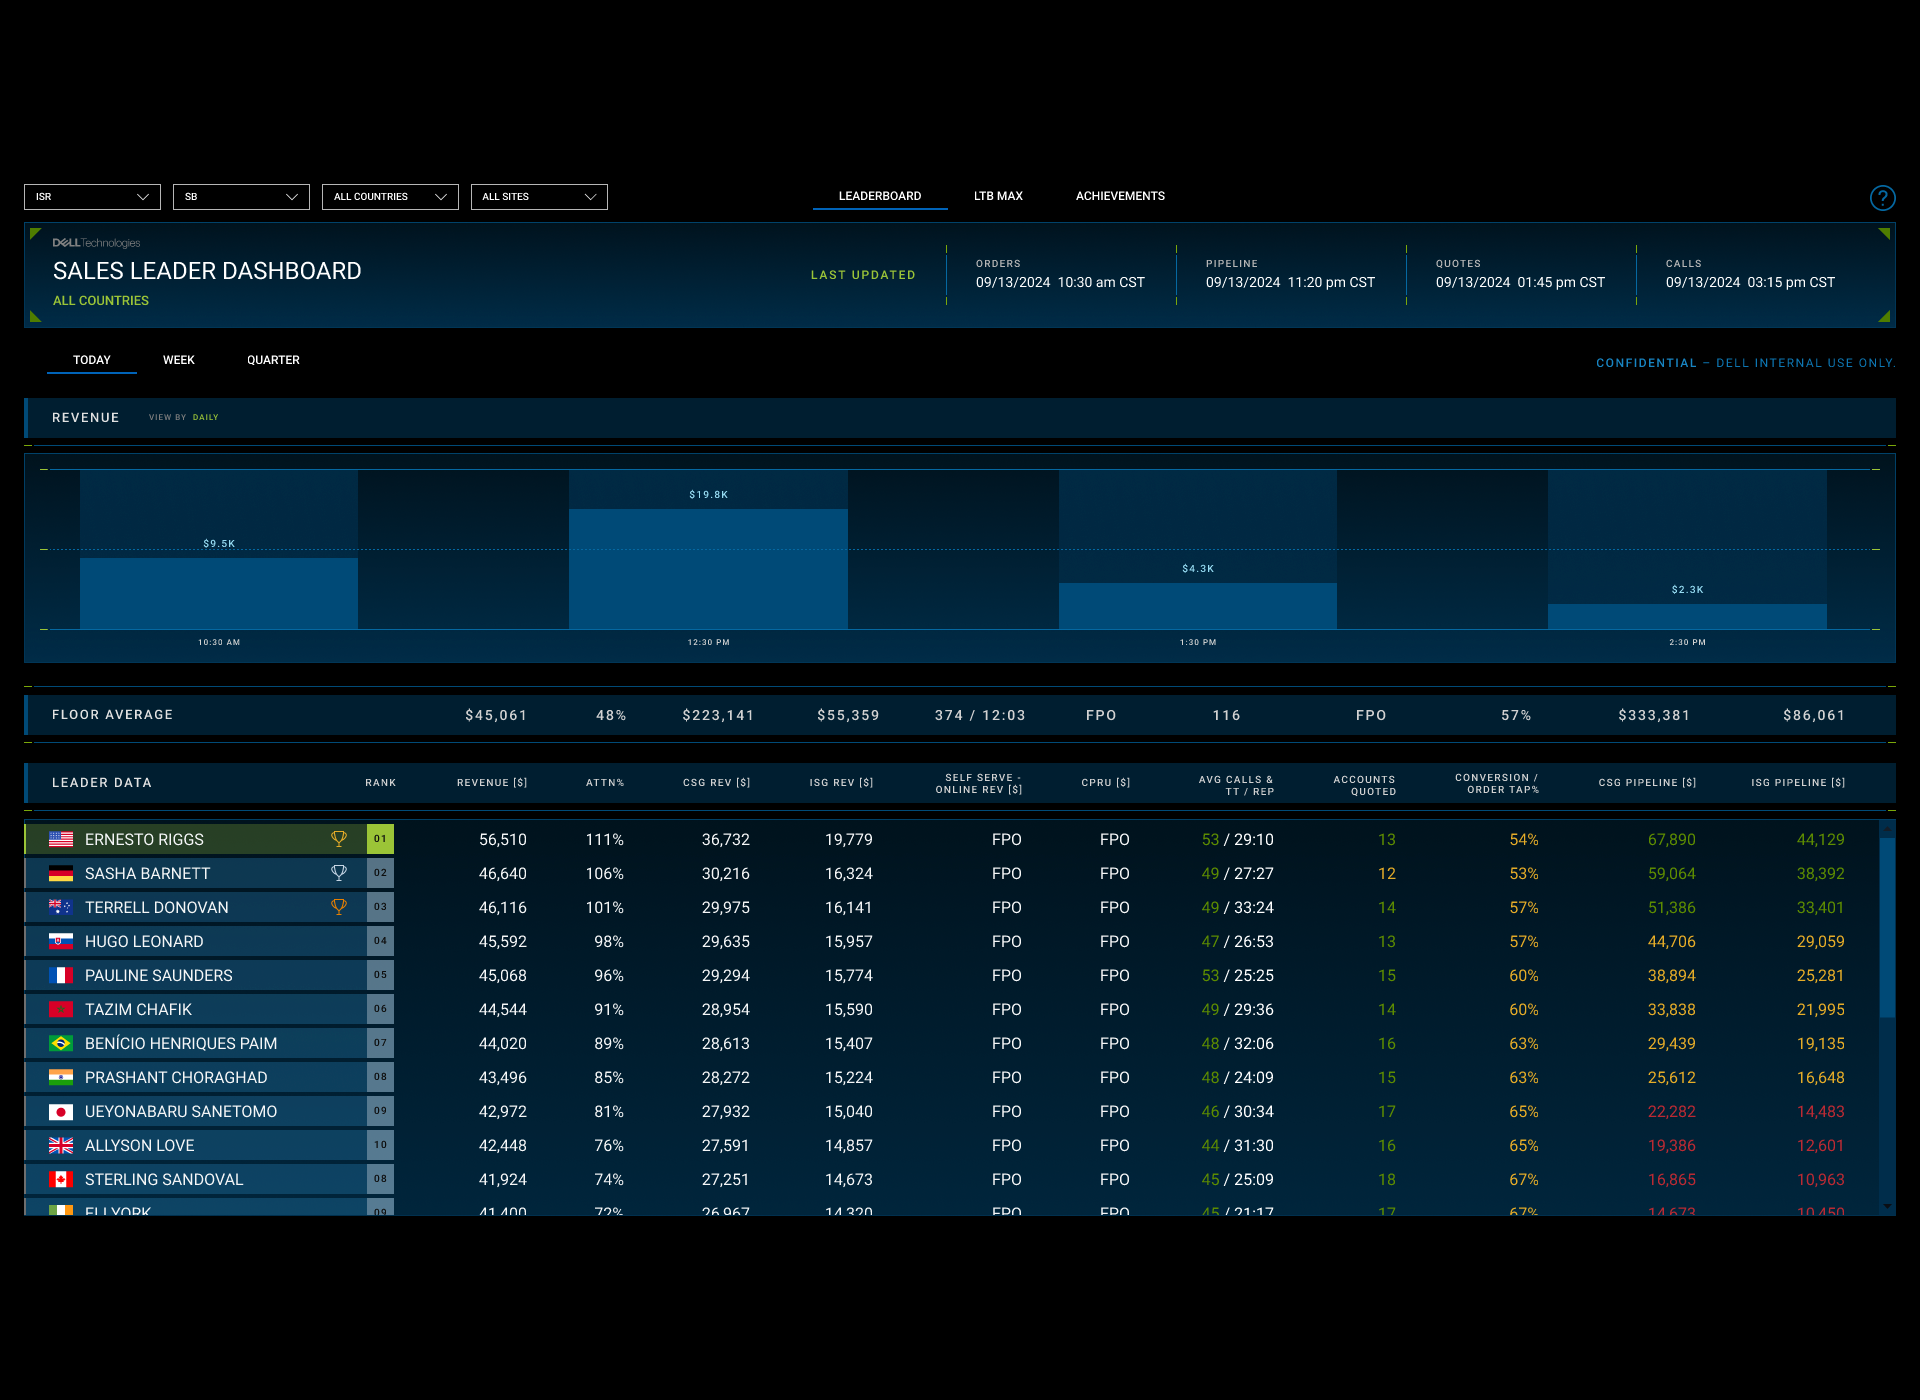Image resolution: width=1920 pixels, height=1400 pixels.
Task: Click the All Countries subtitle under dashboard title
Action: pos(101,301)
